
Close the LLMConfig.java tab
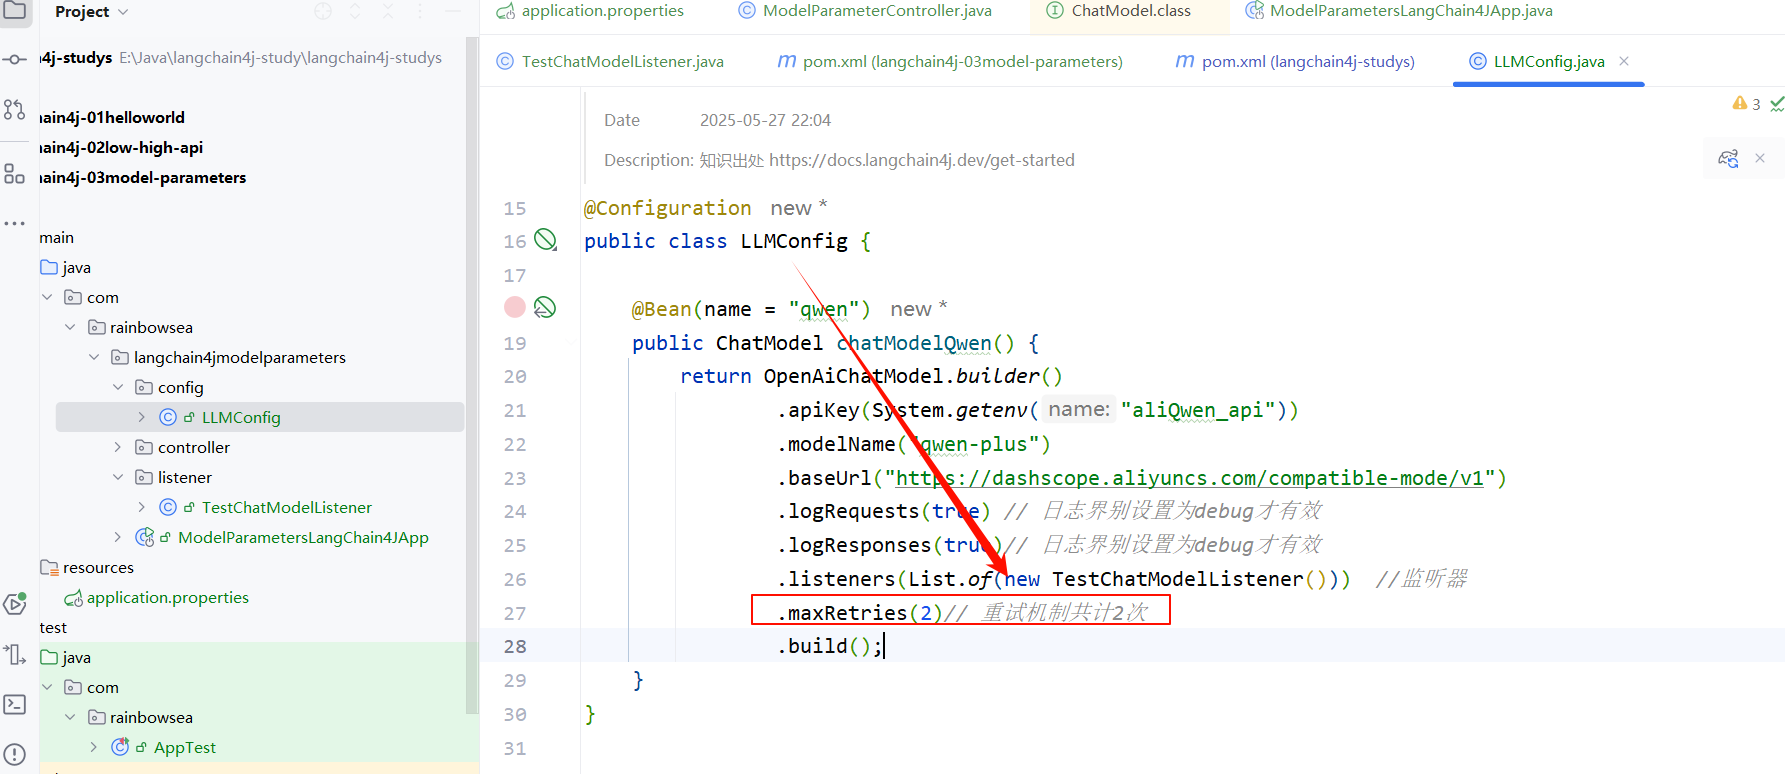pos(1624,61)
